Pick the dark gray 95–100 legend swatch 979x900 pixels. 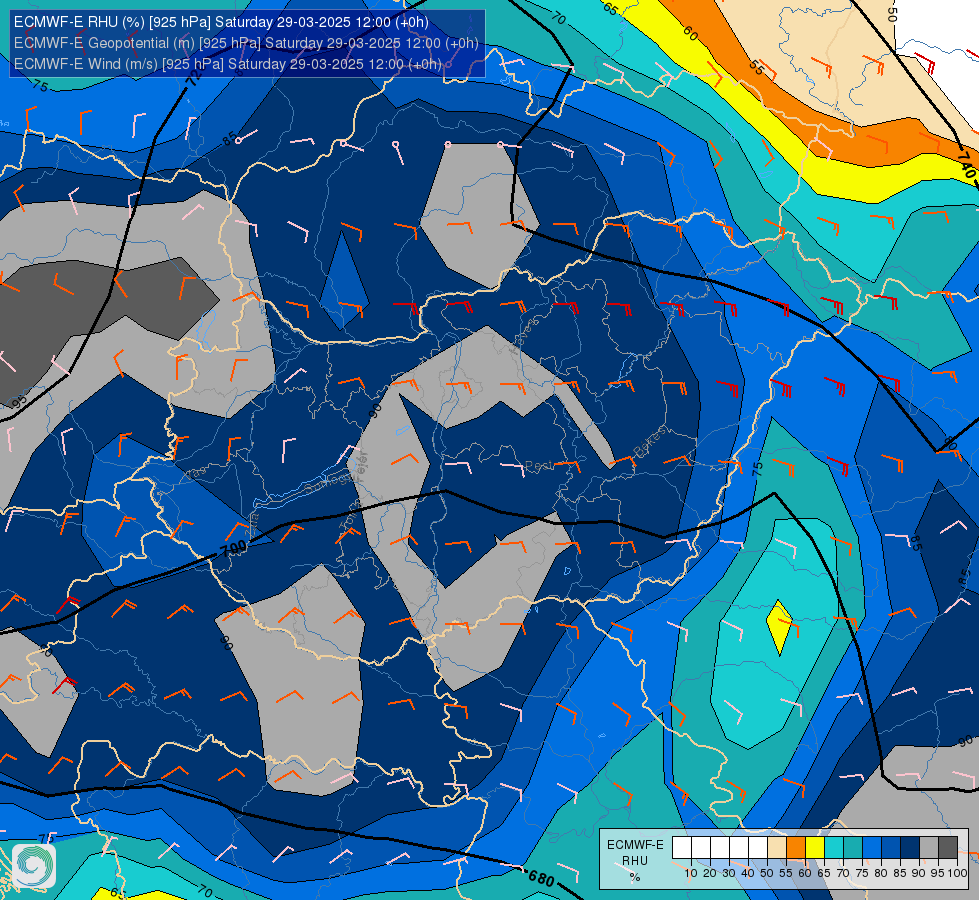click(948, 848)
